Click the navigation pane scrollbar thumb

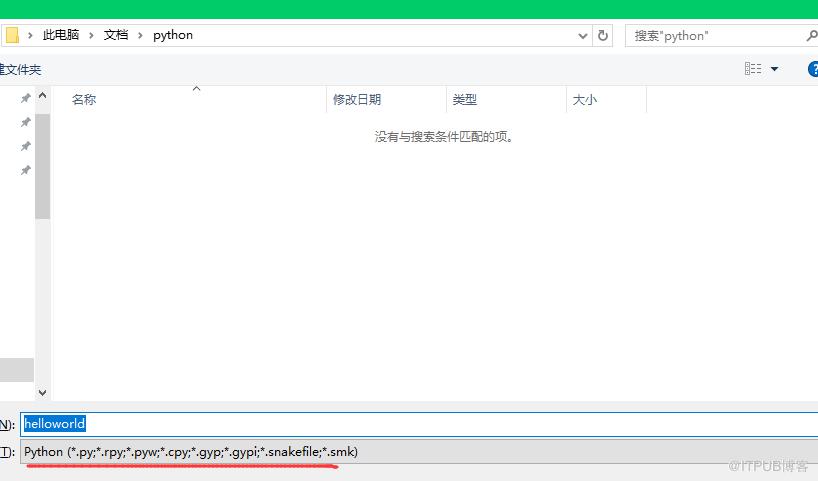pos(43,166)
